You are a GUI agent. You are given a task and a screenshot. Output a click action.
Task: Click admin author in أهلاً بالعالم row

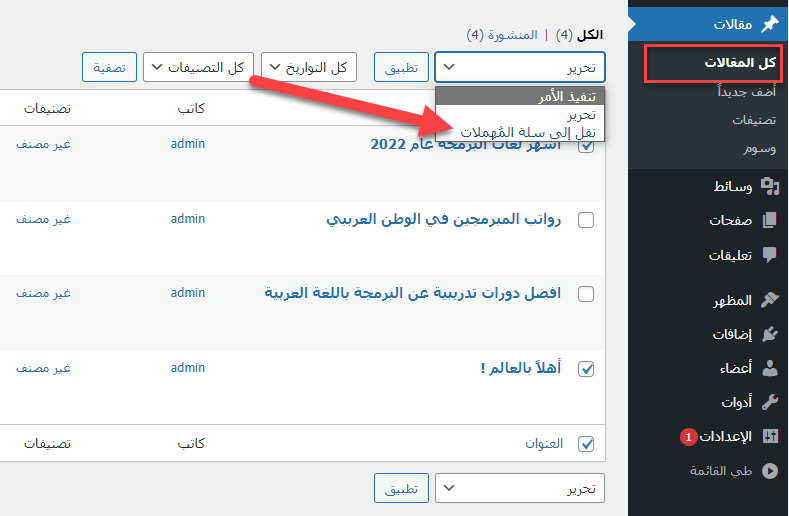[x=188, y=367]
